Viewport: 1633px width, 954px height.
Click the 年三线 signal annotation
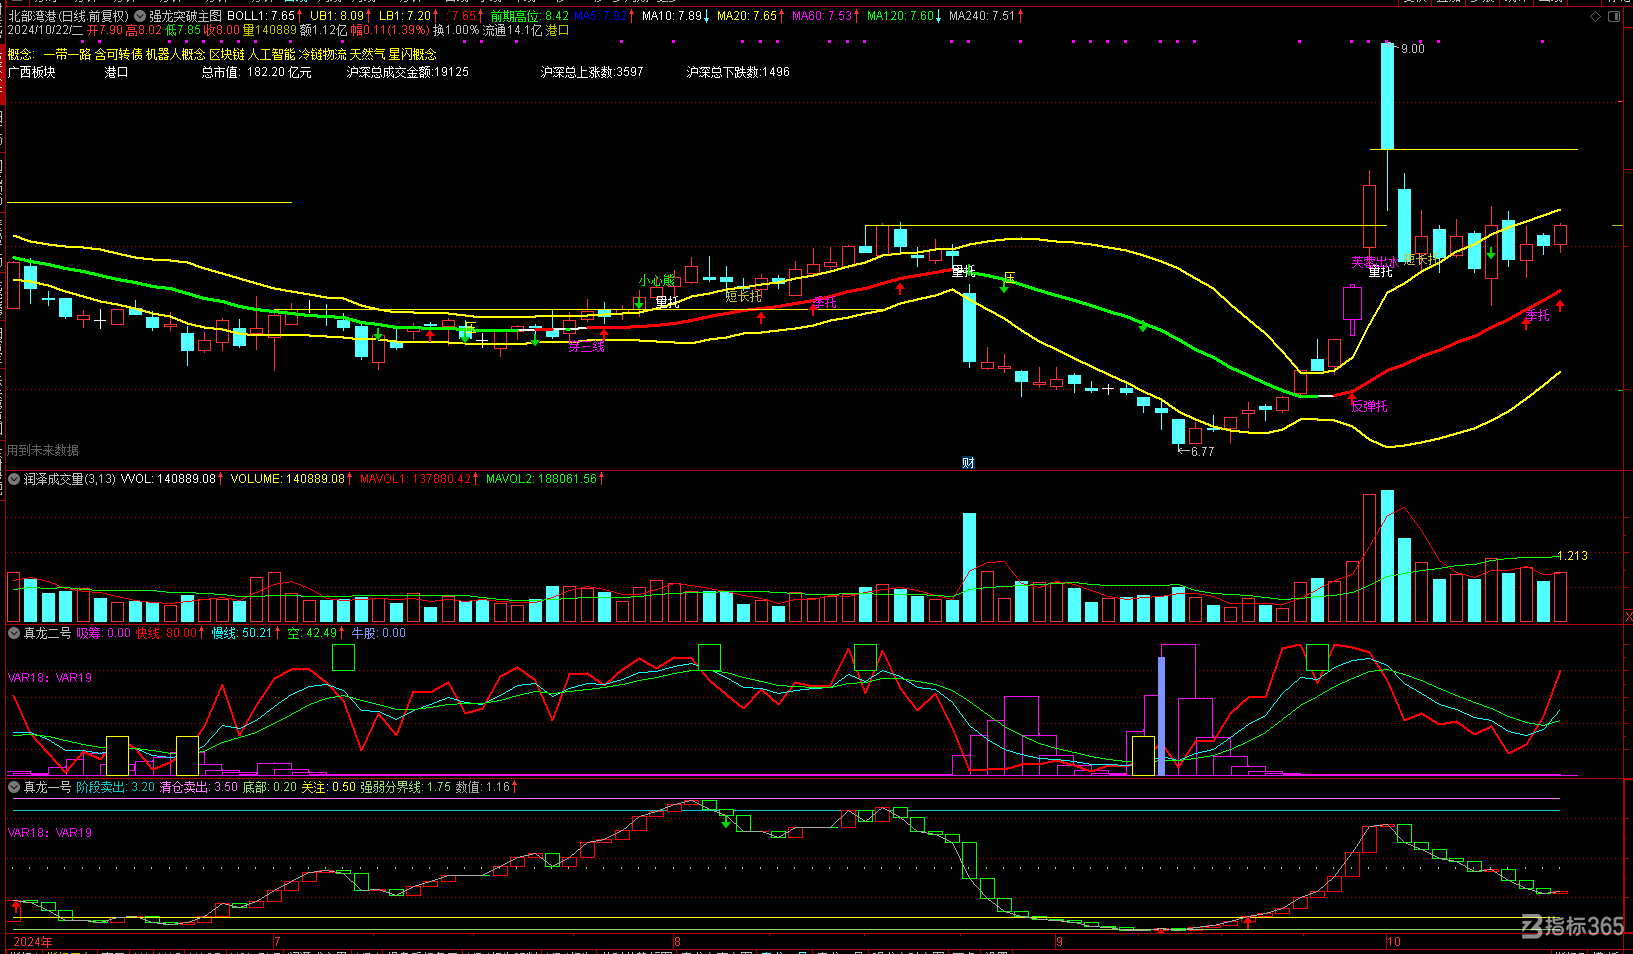point(587,346)
